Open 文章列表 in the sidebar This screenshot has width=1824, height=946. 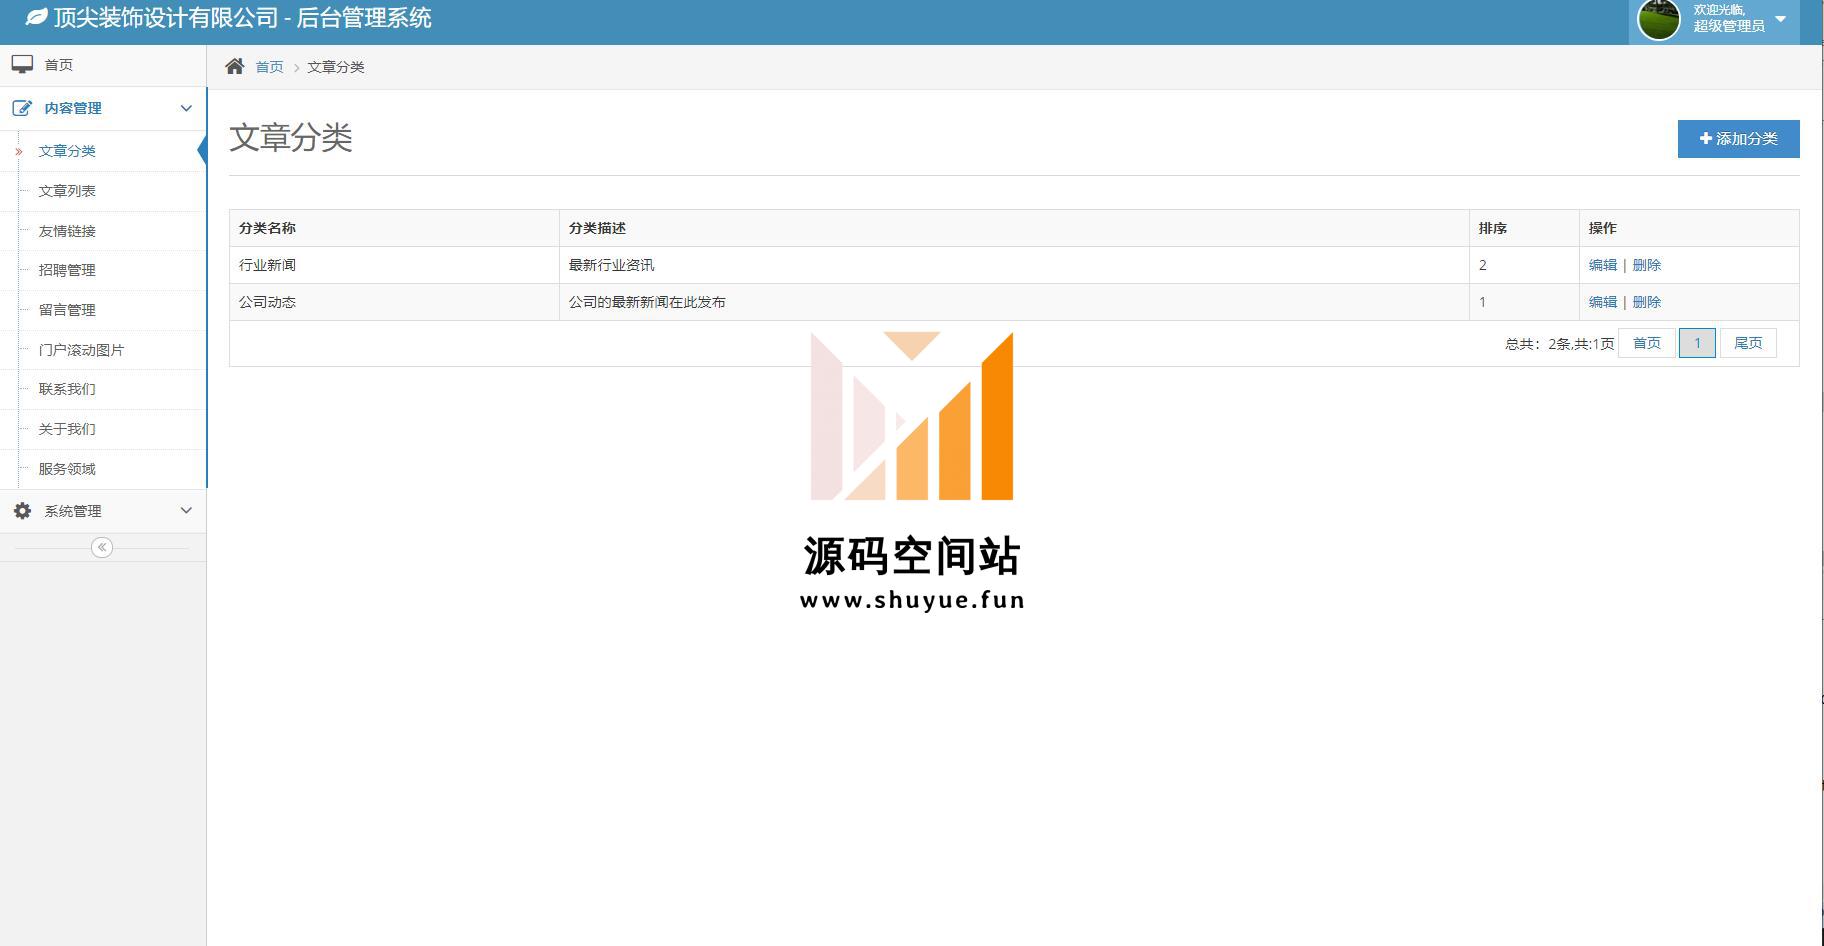coord(103,191)
